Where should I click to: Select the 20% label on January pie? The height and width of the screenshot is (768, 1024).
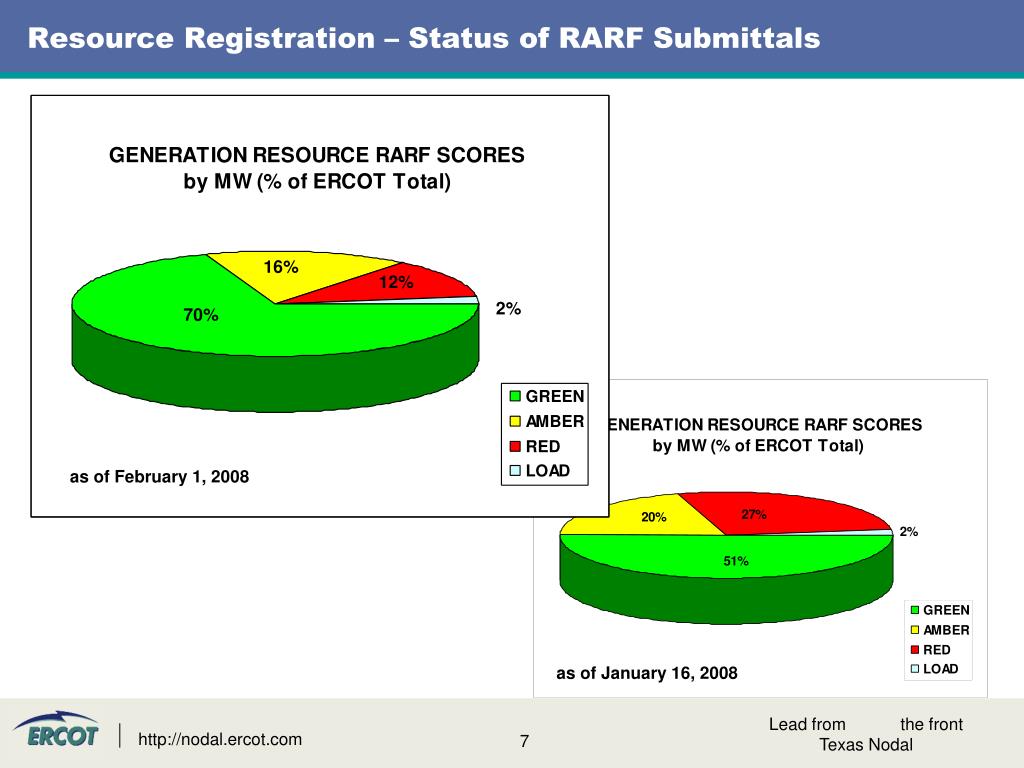654,517
